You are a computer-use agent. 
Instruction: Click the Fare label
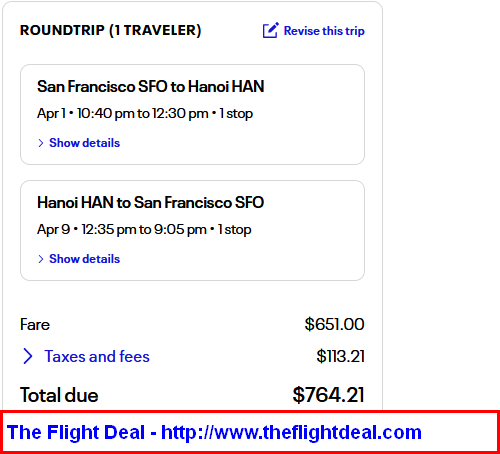pyautogui.click(x=35, y=325)
